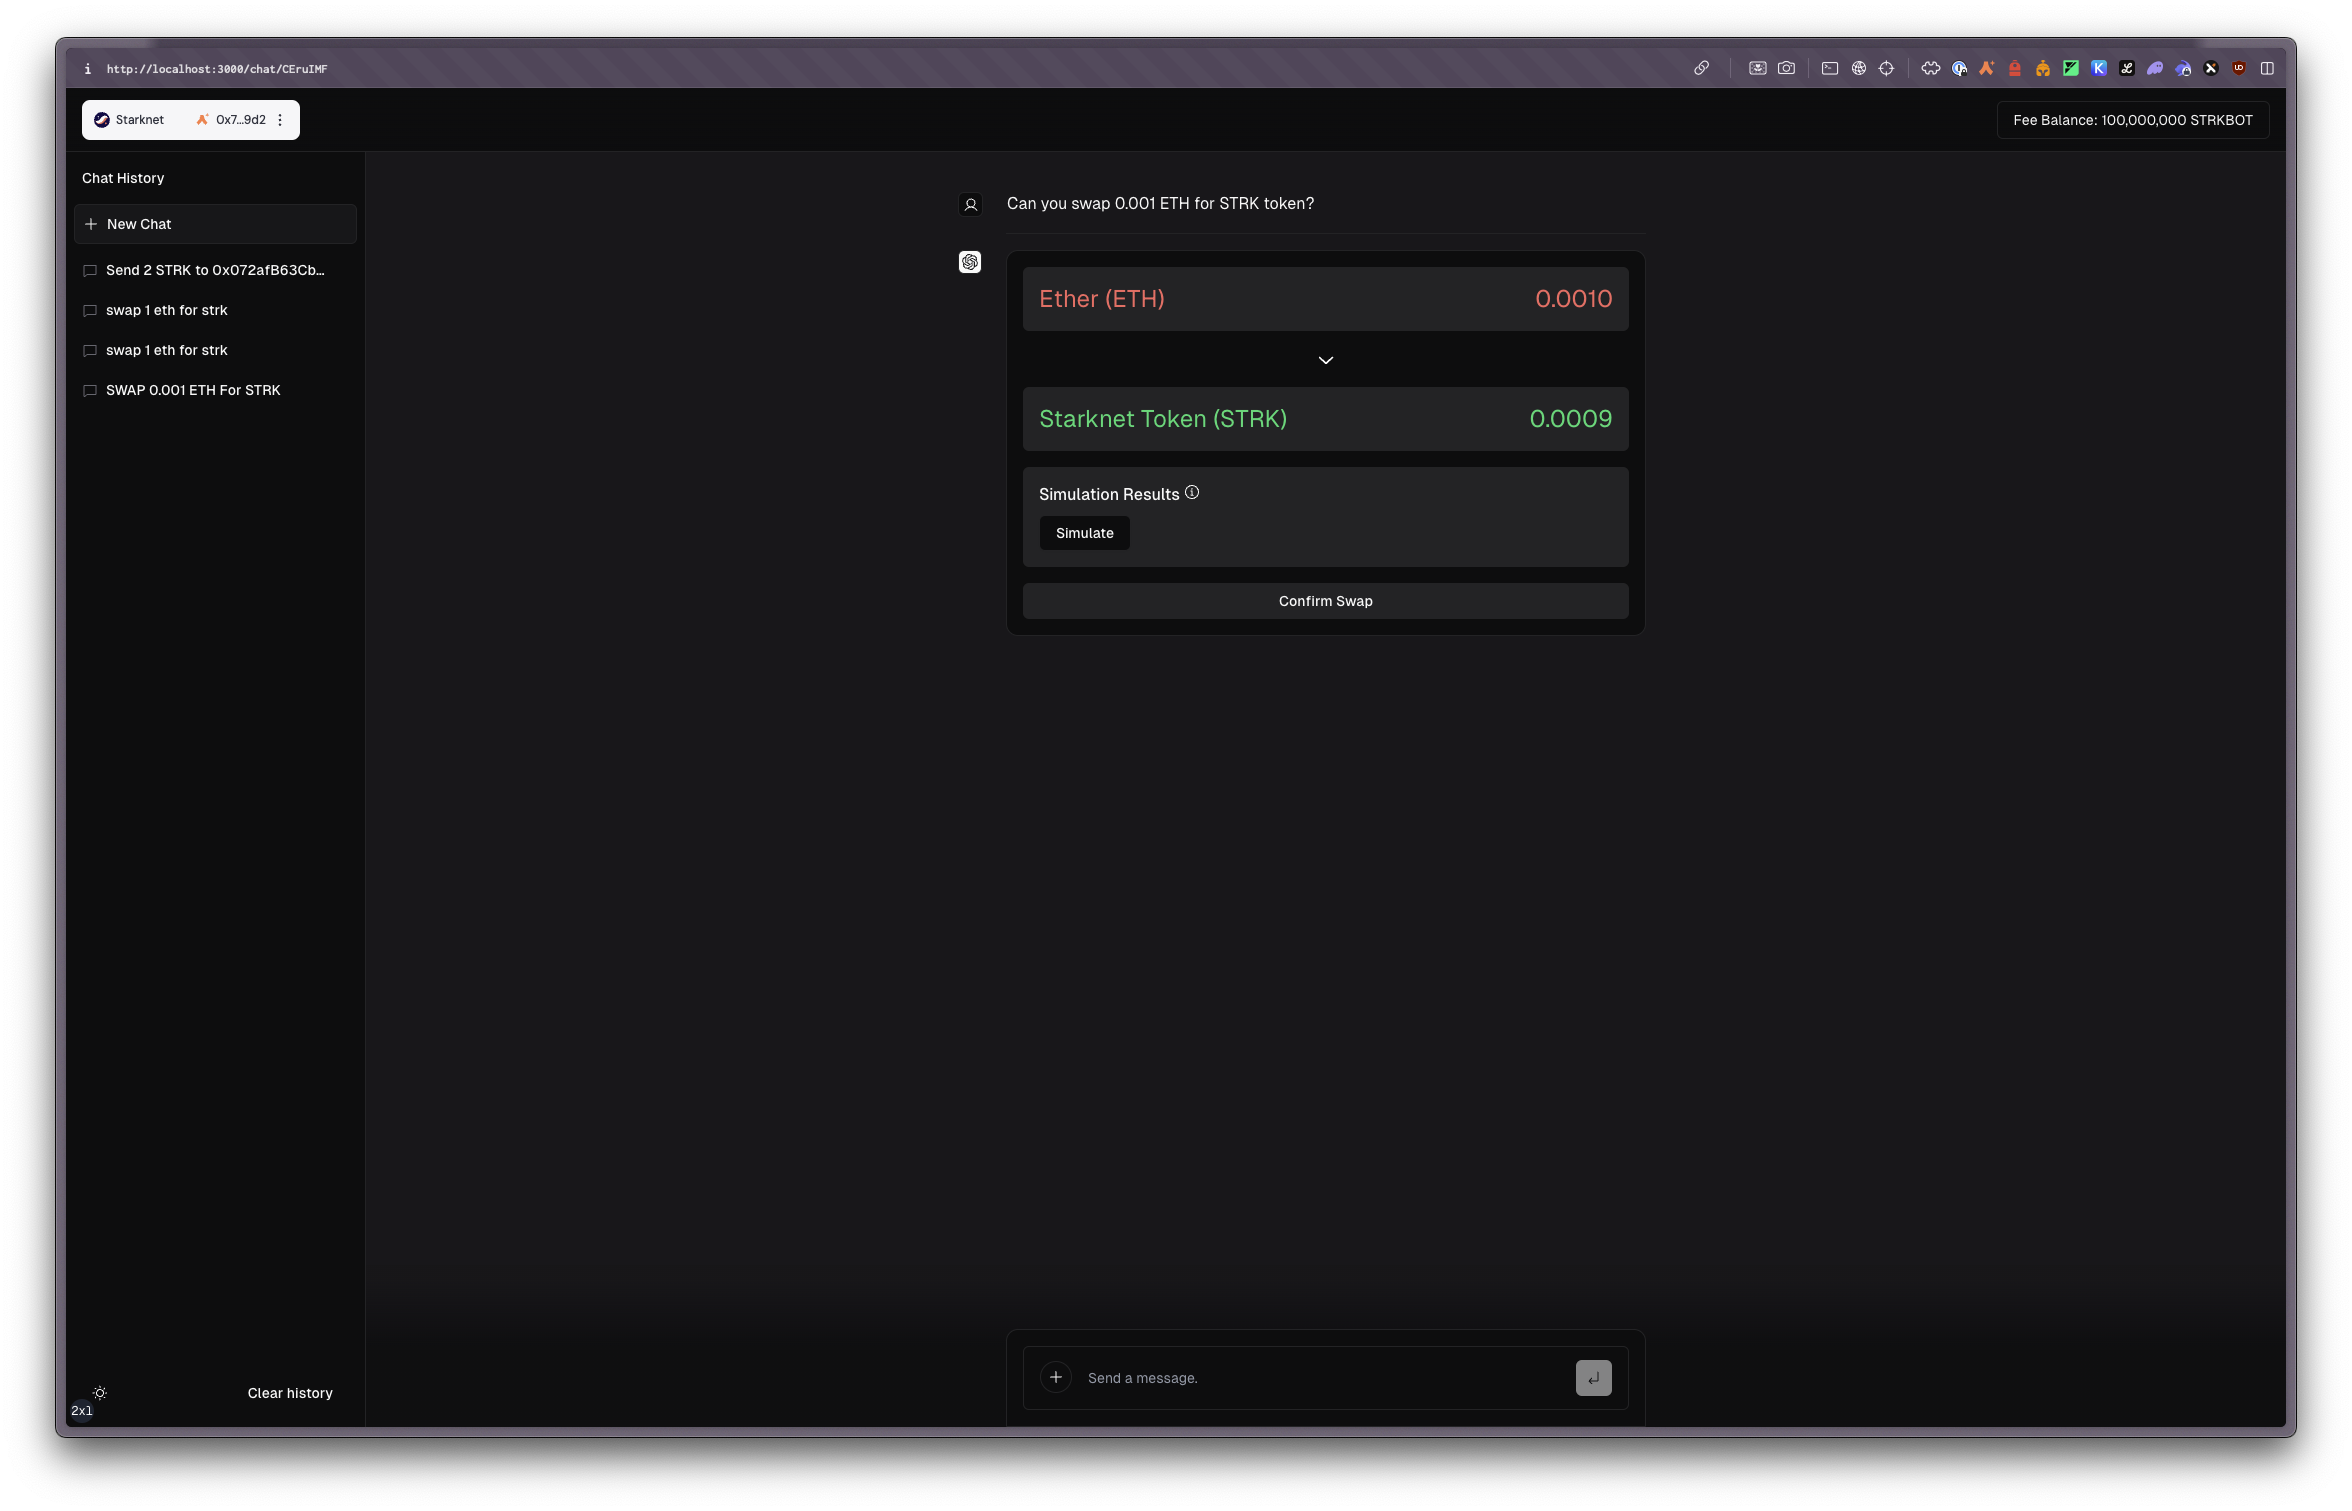This screenshot has width=2352, height=1511.
Task: Click Confirm Swap
Action: 1325,601
